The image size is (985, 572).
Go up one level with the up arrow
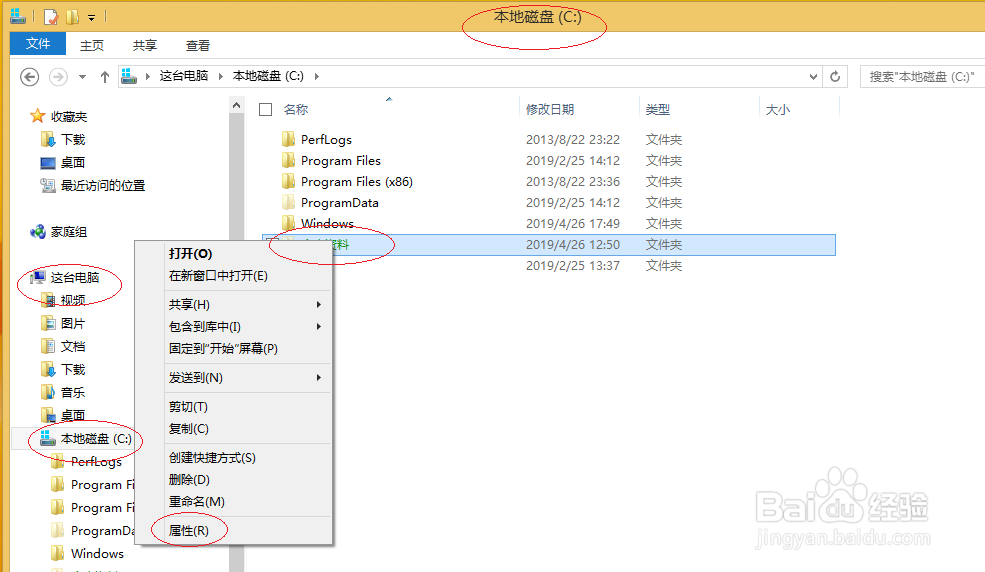click(105, 77)
